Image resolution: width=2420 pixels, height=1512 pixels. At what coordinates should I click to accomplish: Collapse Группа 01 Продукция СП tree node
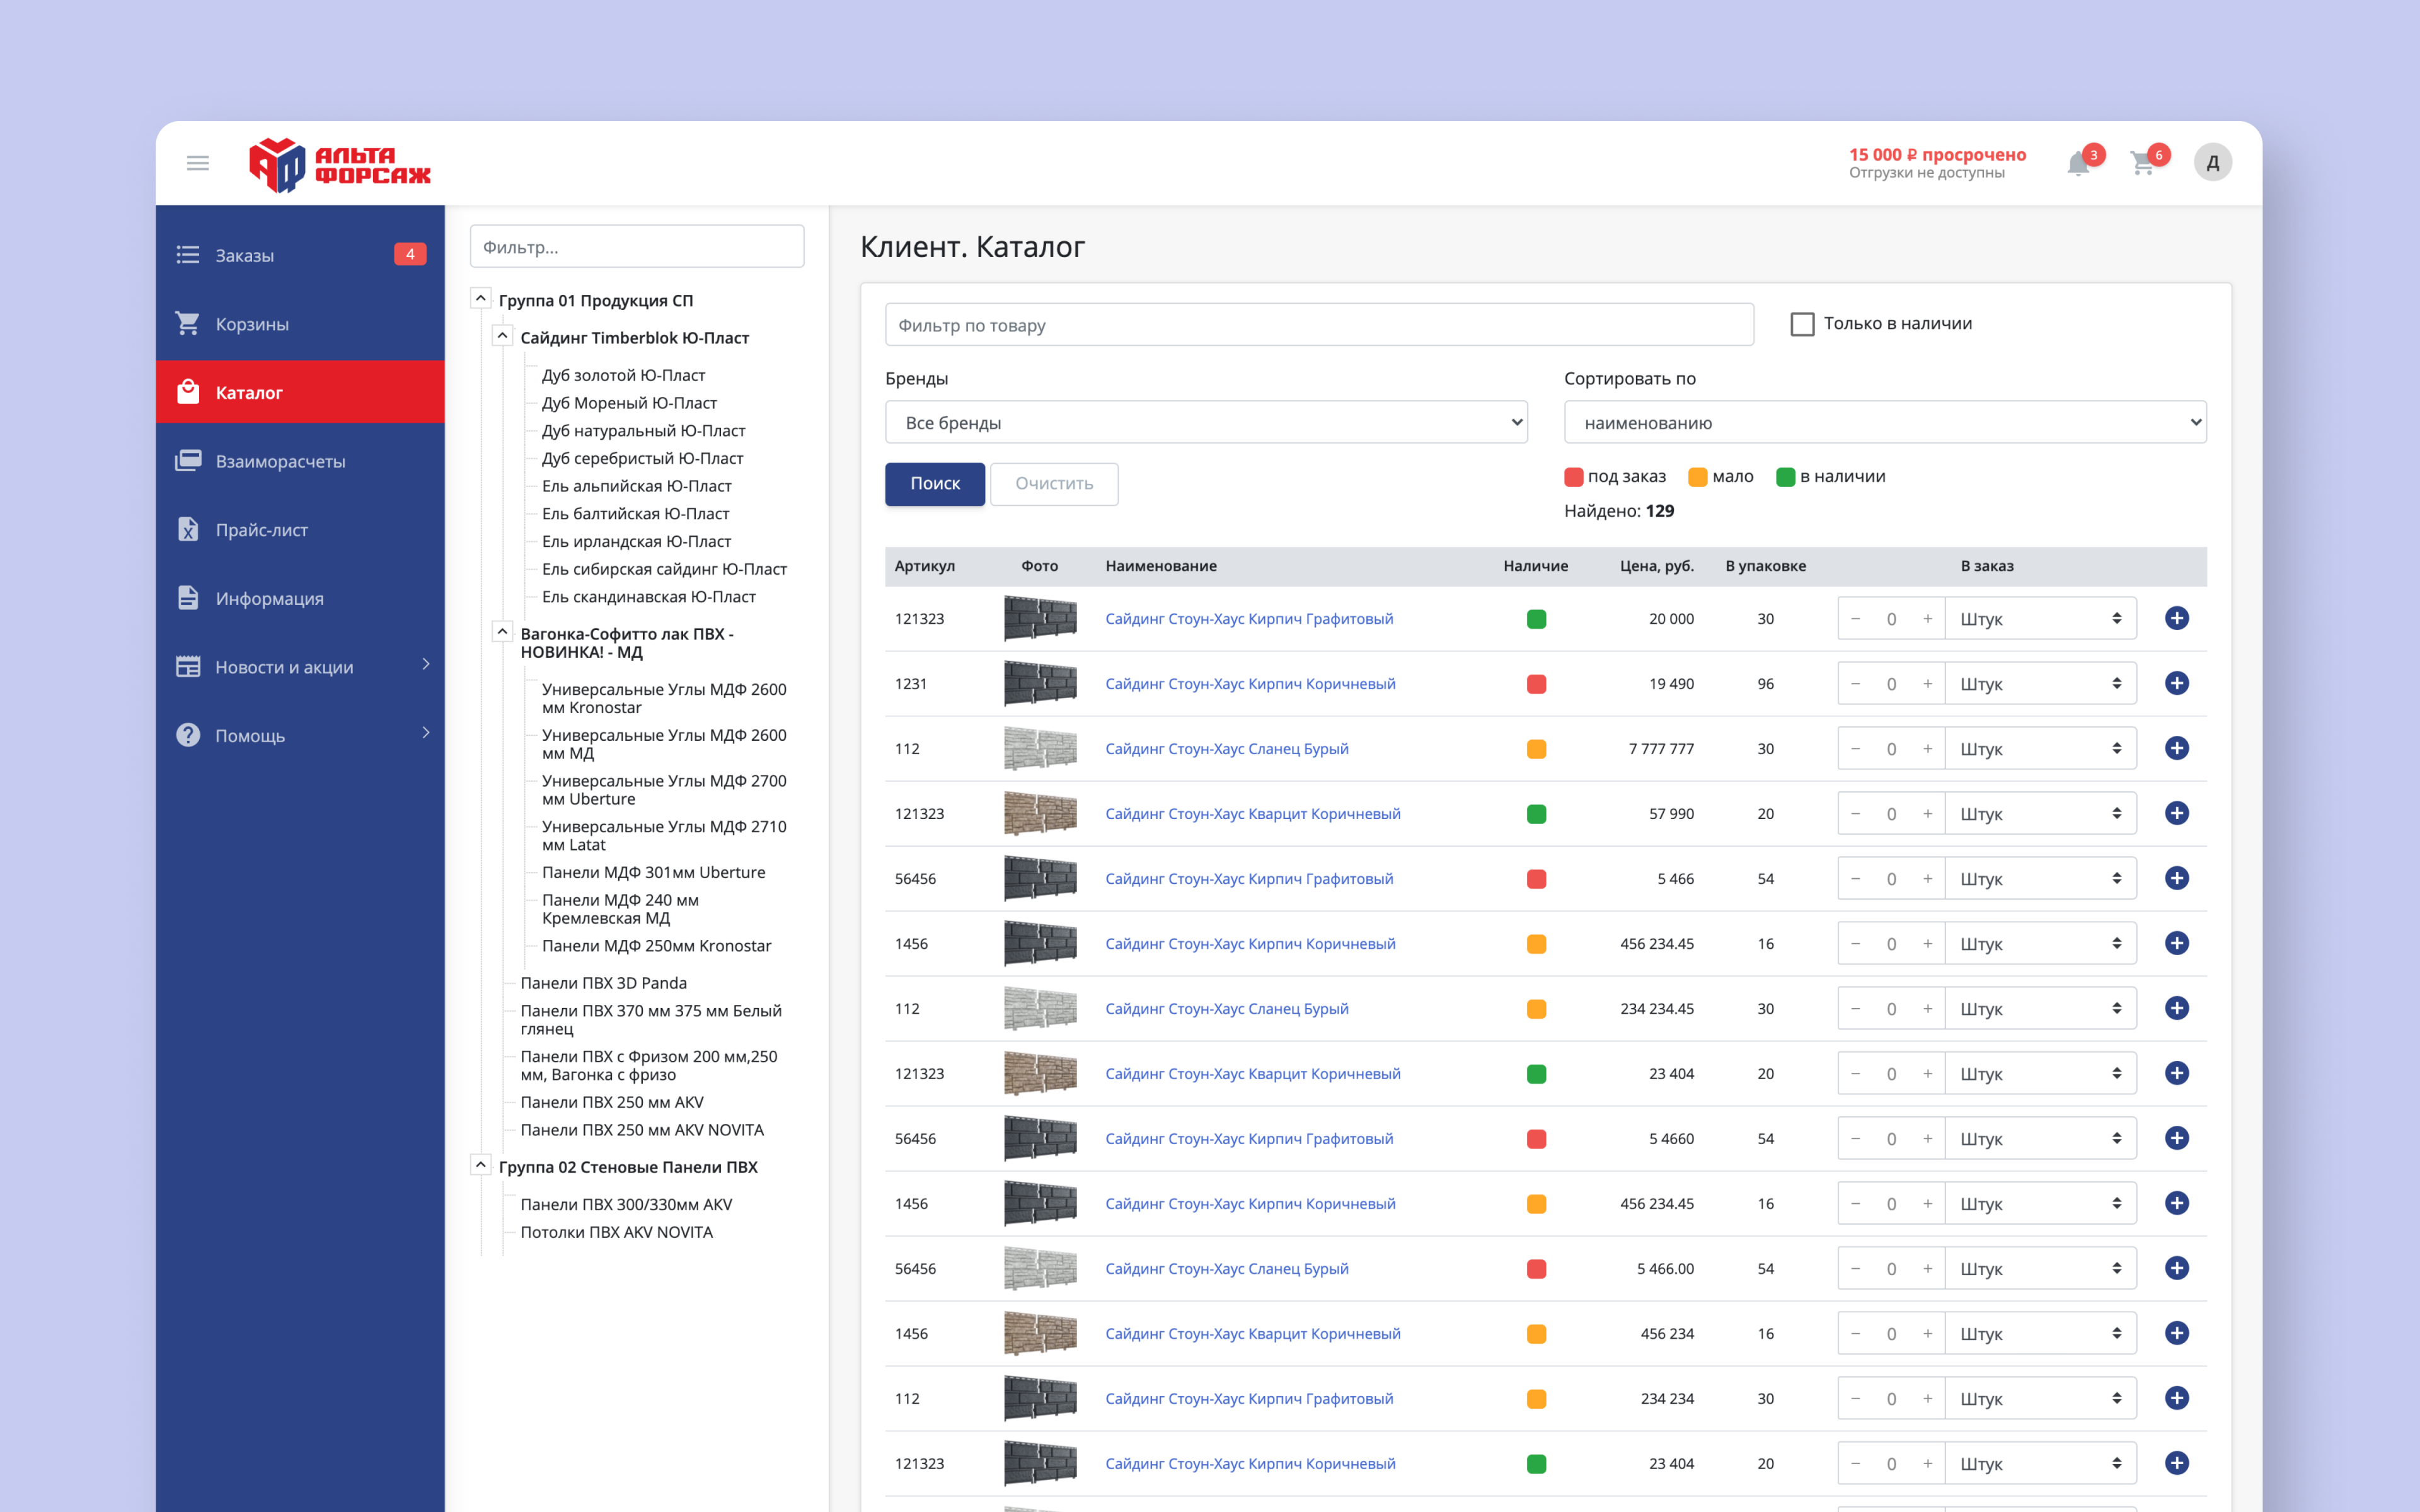pos(481,298)
